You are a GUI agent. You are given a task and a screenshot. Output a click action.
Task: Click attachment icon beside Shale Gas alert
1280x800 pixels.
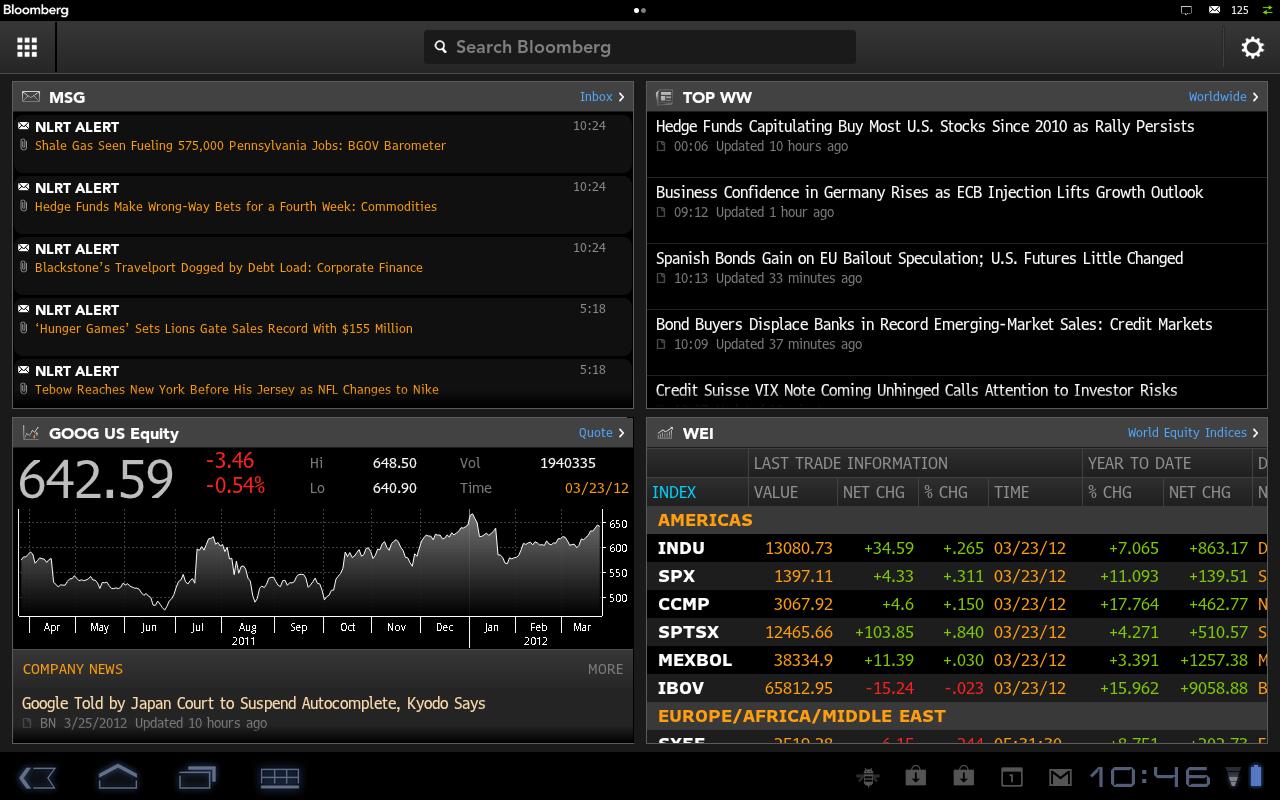tap(24, 146)
